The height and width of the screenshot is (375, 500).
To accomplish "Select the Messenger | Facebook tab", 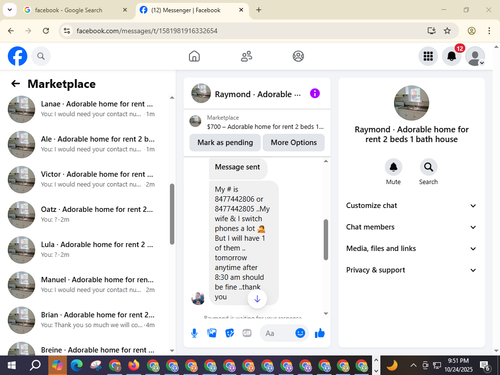I will tap(192, 10).
